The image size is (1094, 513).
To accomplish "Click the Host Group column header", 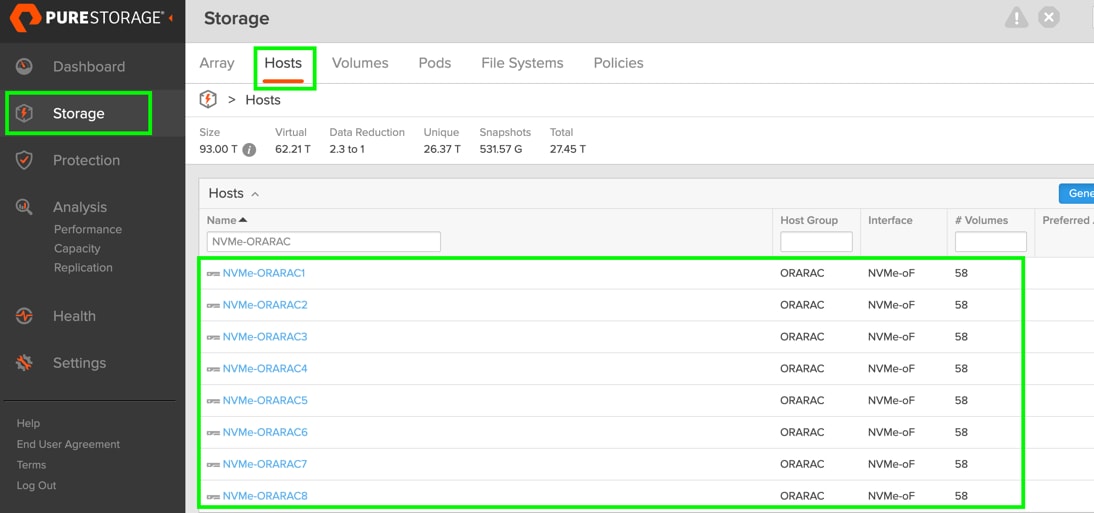I will (x=809, y=220).
